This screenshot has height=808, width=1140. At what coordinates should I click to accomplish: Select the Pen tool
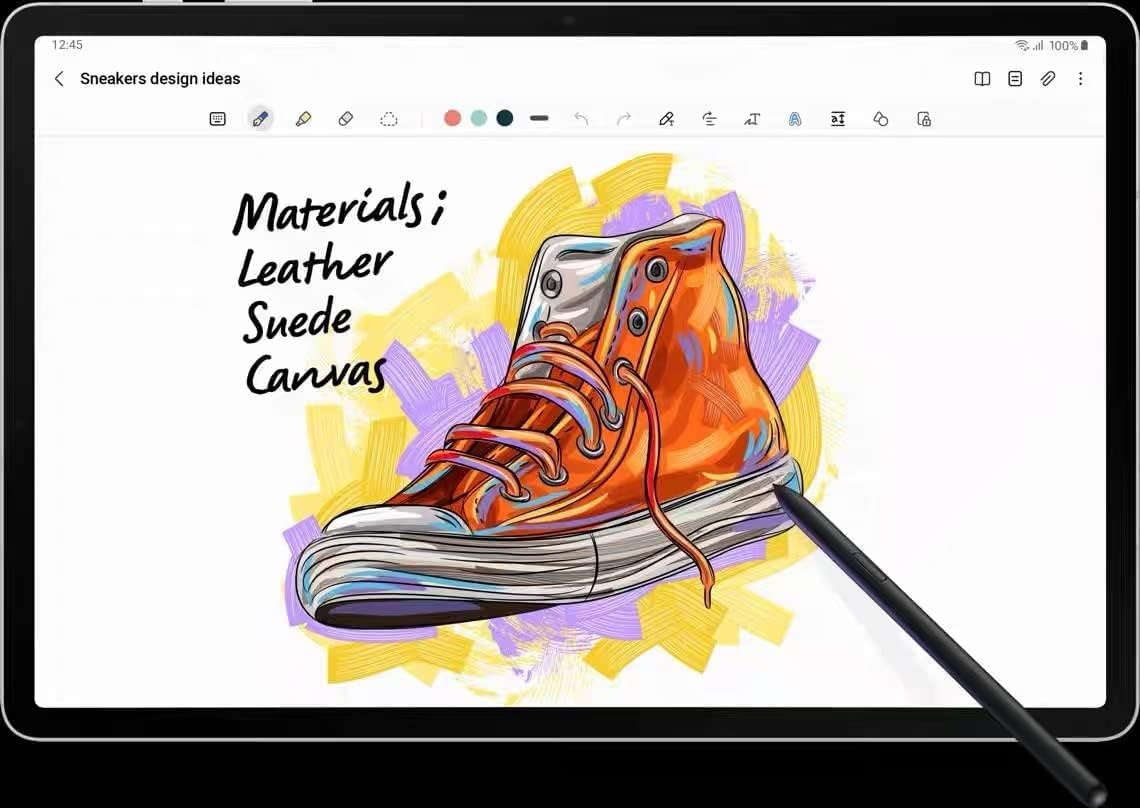tap(261, 118)
